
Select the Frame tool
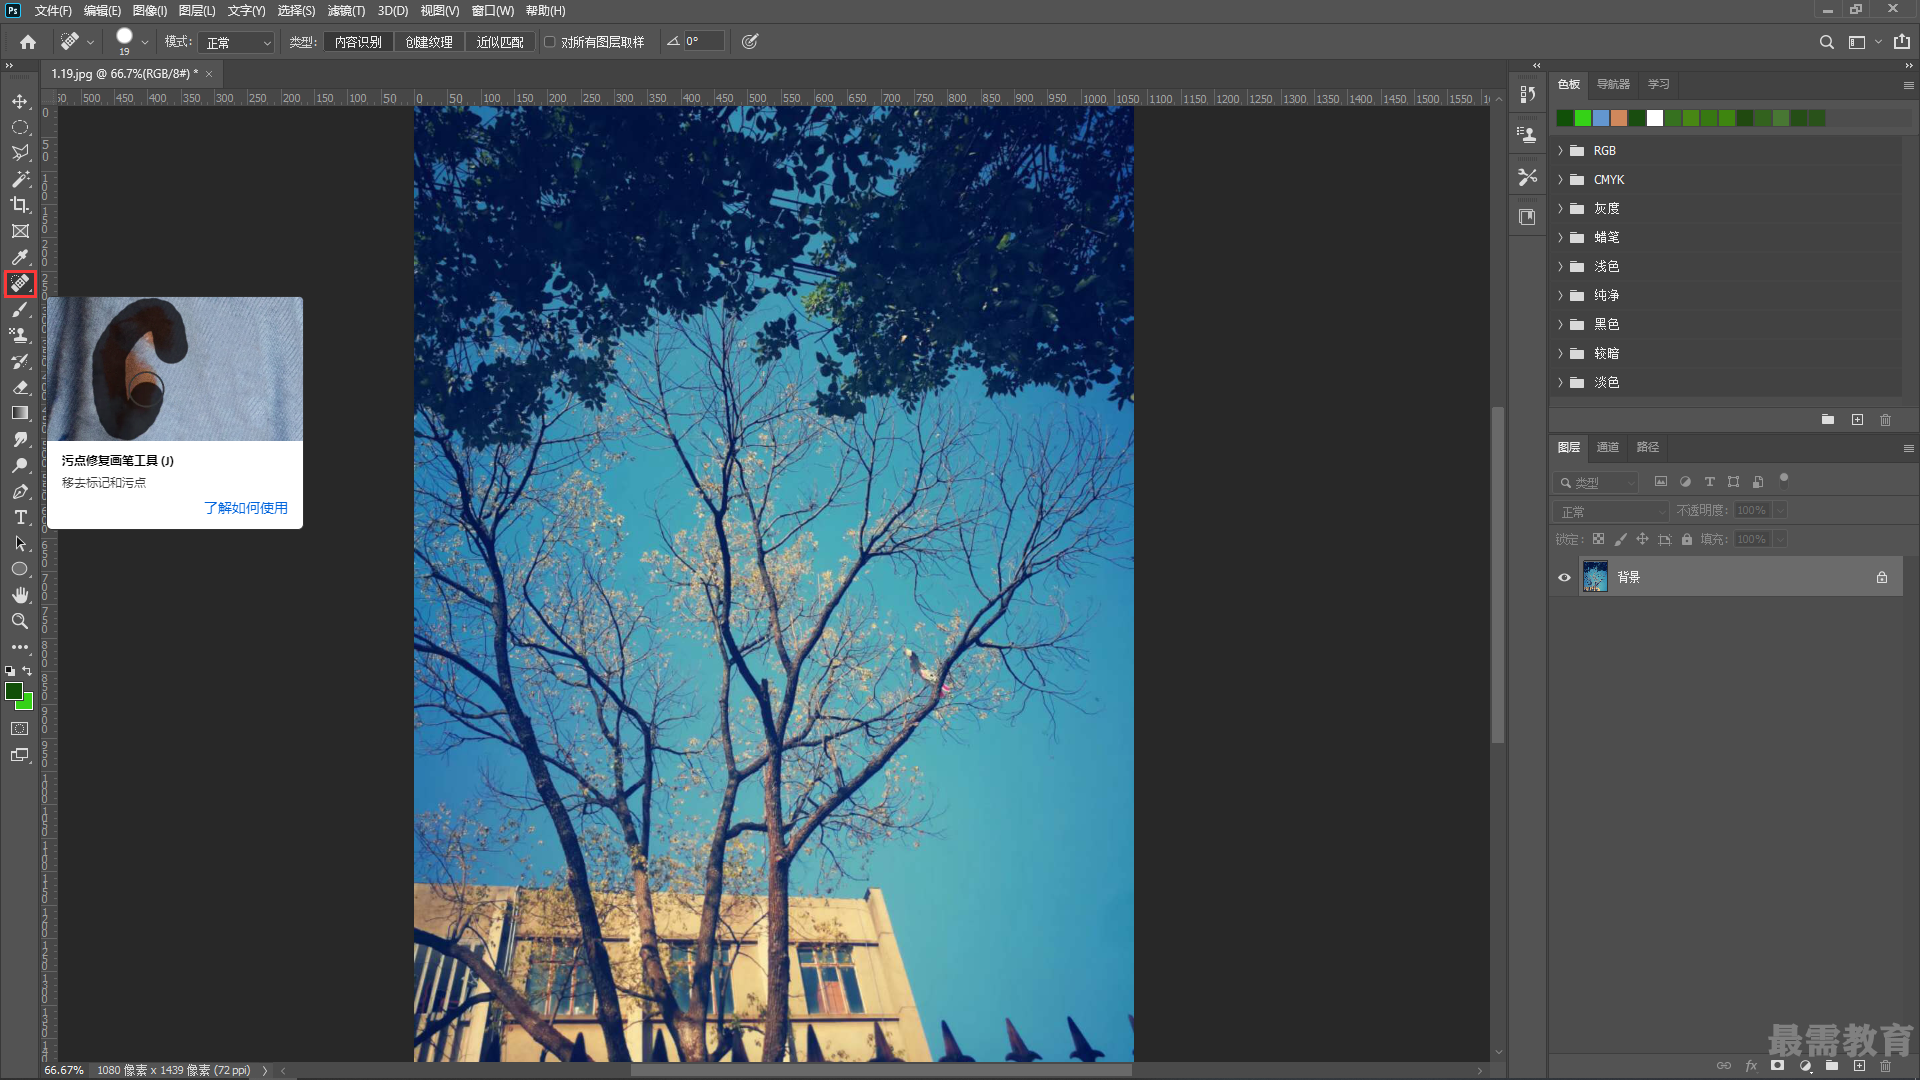point(20,231)
